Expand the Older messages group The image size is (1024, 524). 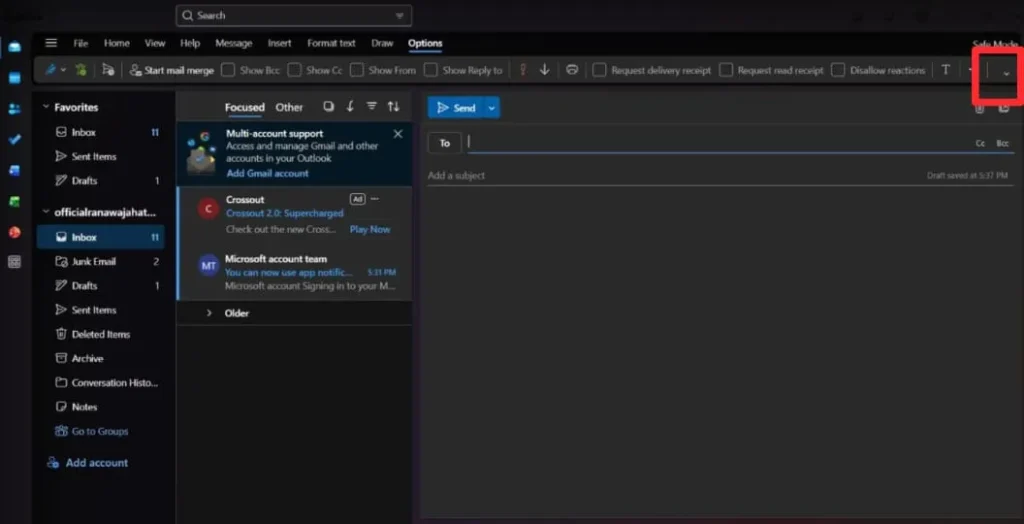click(x=209, y=313)
